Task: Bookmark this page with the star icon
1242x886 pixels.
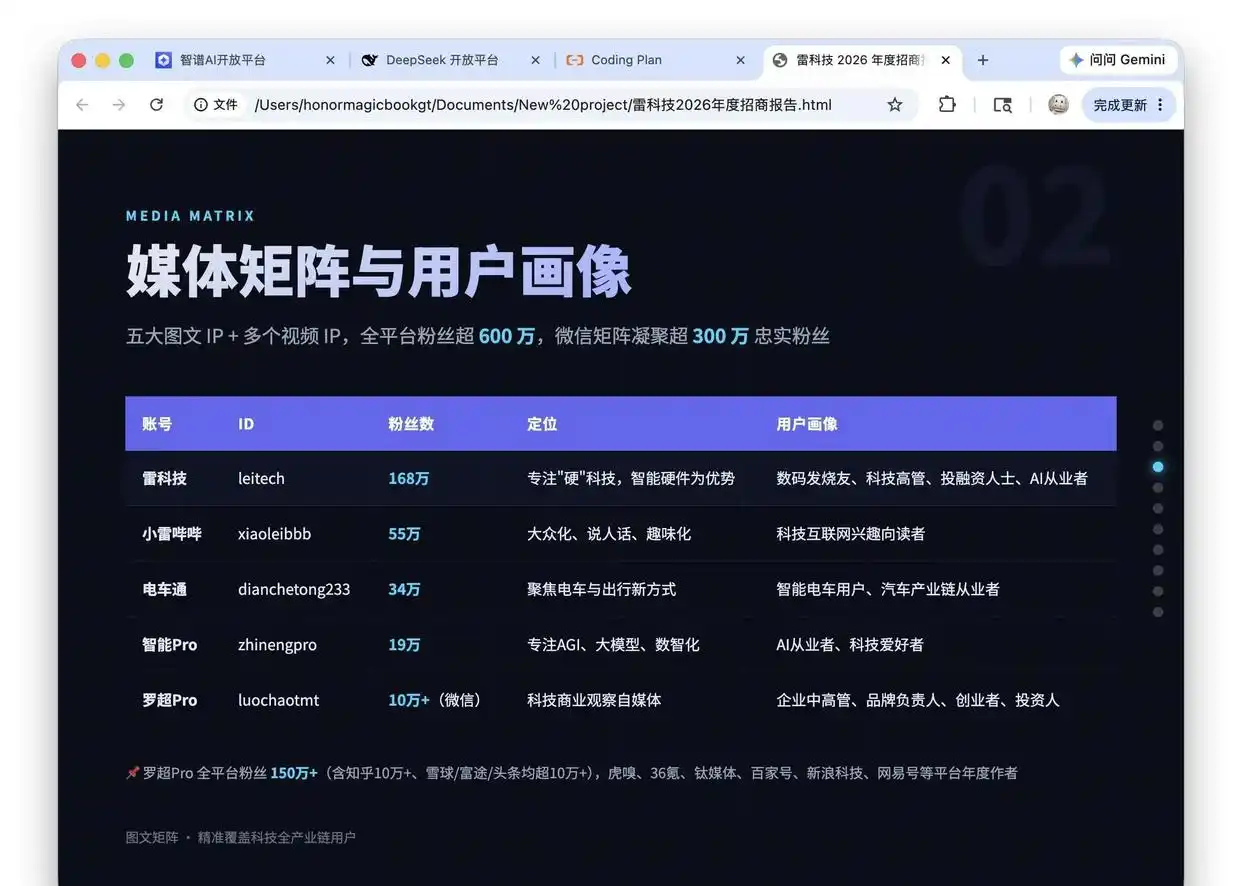Action: coord(895,105)
